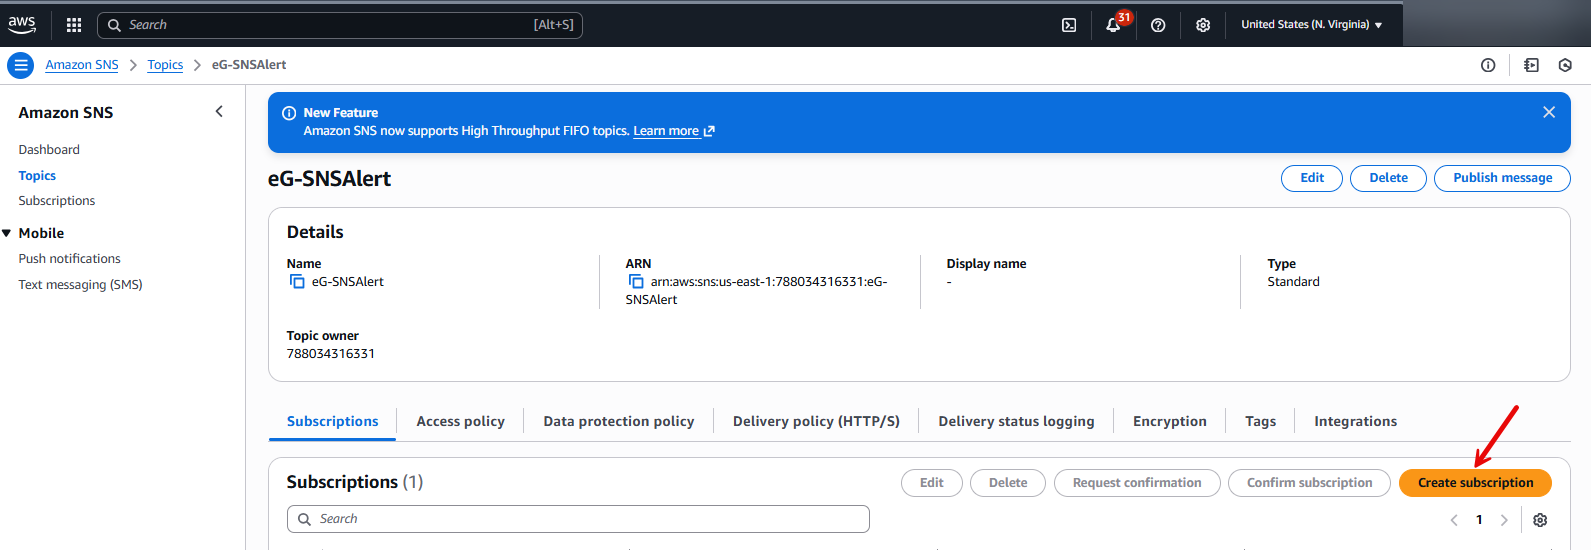1591x550 pixels.
Task: Open the help question mark menu
Action: (1158, 25)
